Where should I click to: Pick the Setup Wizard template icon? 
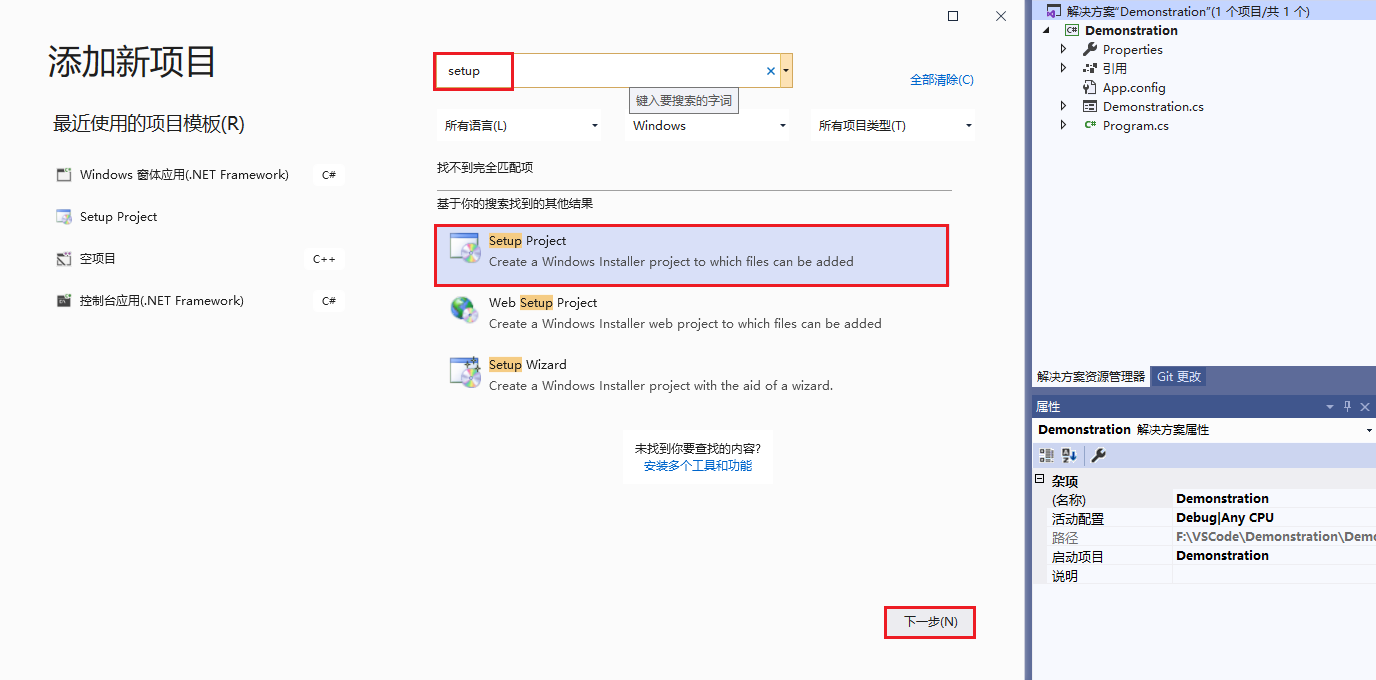465,372
